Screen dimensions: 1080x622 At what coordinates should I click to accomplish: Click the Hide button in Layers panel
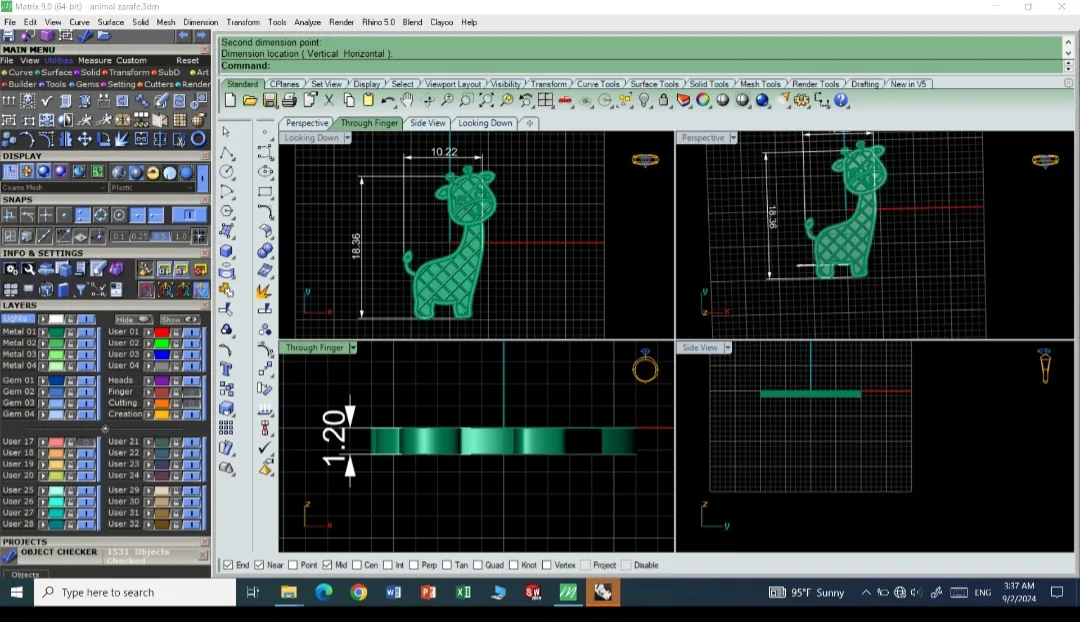(x=132, y=320)
